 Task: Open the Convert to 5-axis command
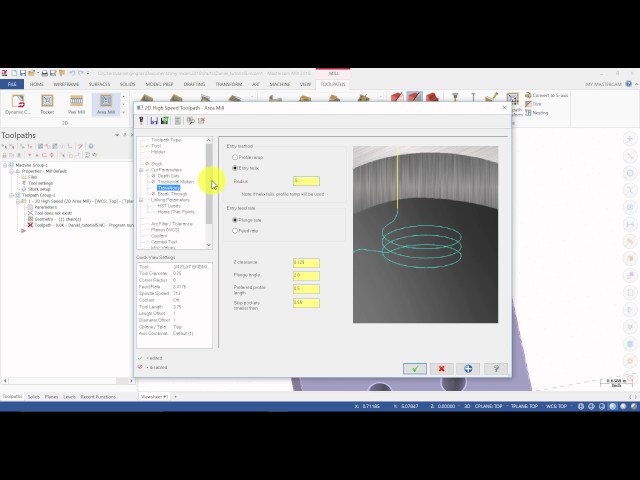tap(546, 95)
